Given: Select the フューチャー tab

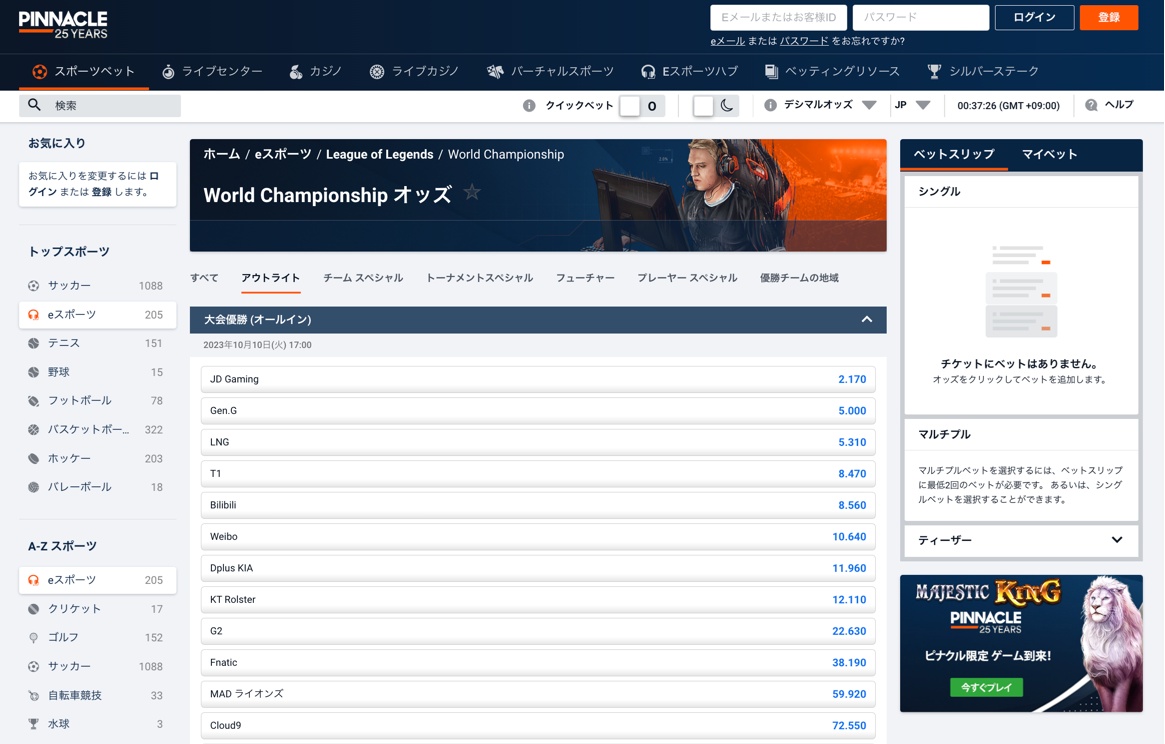Looking at the screenshot, I should tap(585, 278).
